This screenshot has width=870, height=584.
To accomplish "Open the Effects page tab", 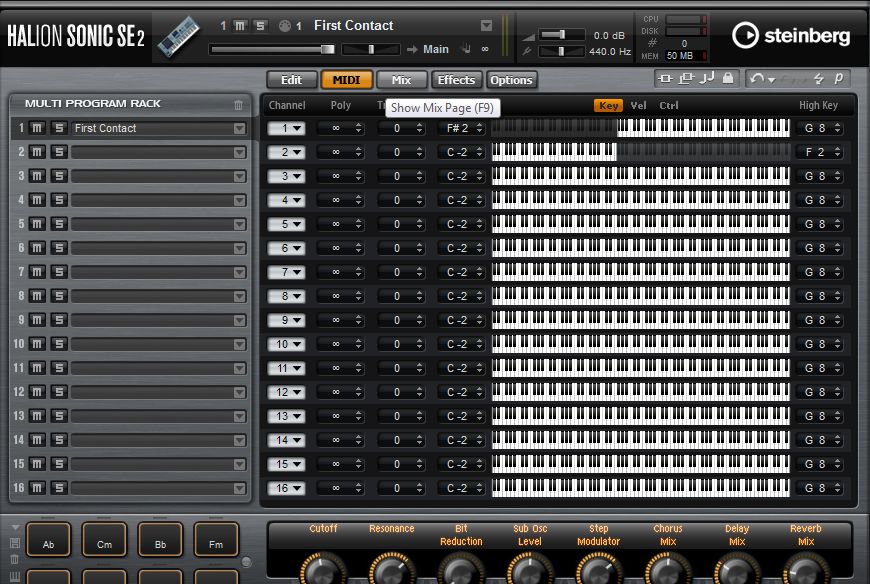I will pyautogui.click(x=456, y=80).
